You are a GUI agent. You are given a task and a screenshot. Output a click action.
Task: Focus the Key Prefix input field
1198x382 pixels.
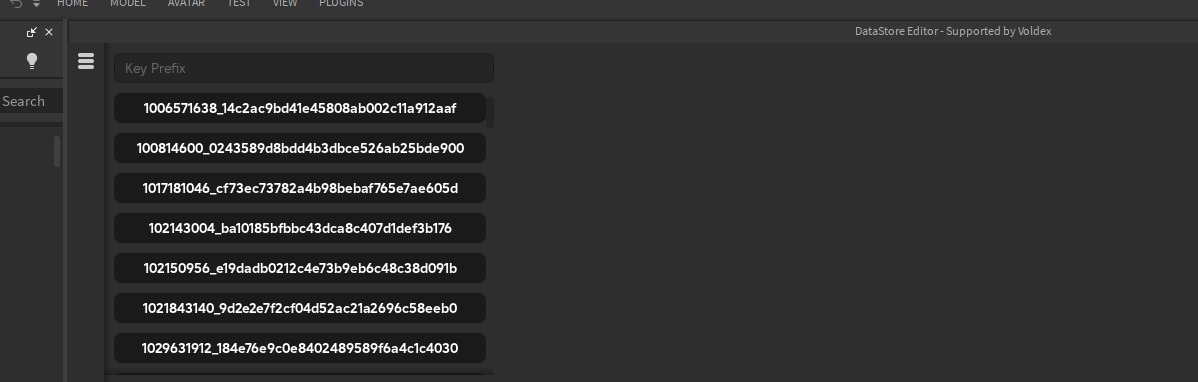point(304,68)
